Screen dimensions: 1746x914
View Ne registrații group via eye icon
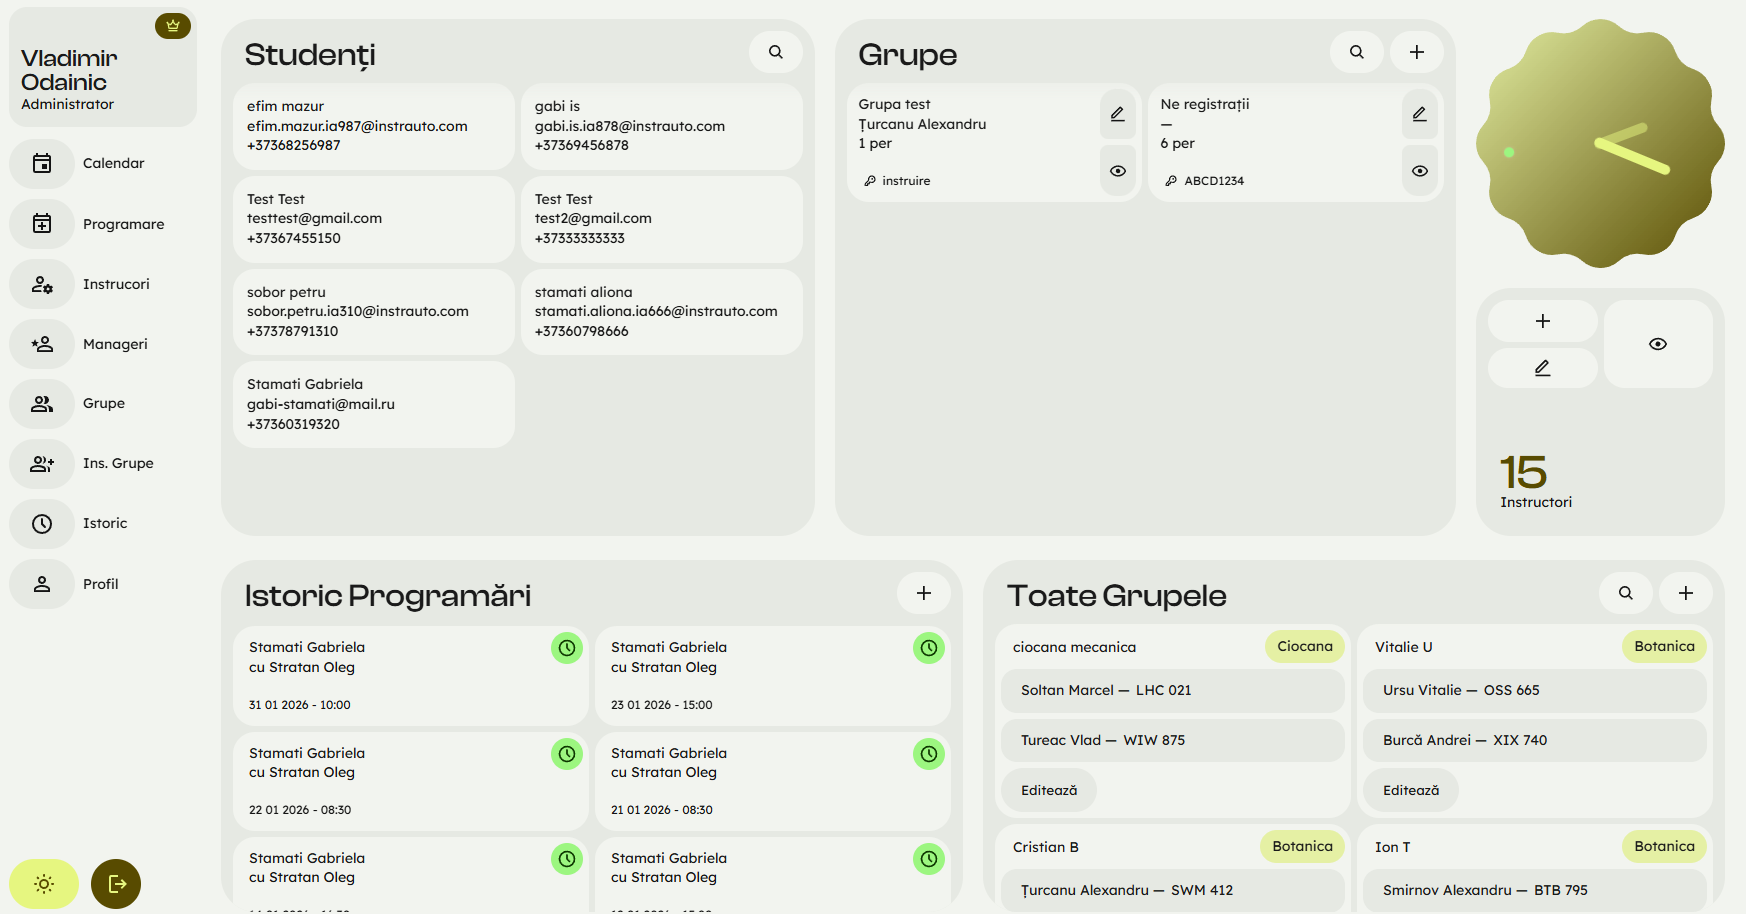1419,171
